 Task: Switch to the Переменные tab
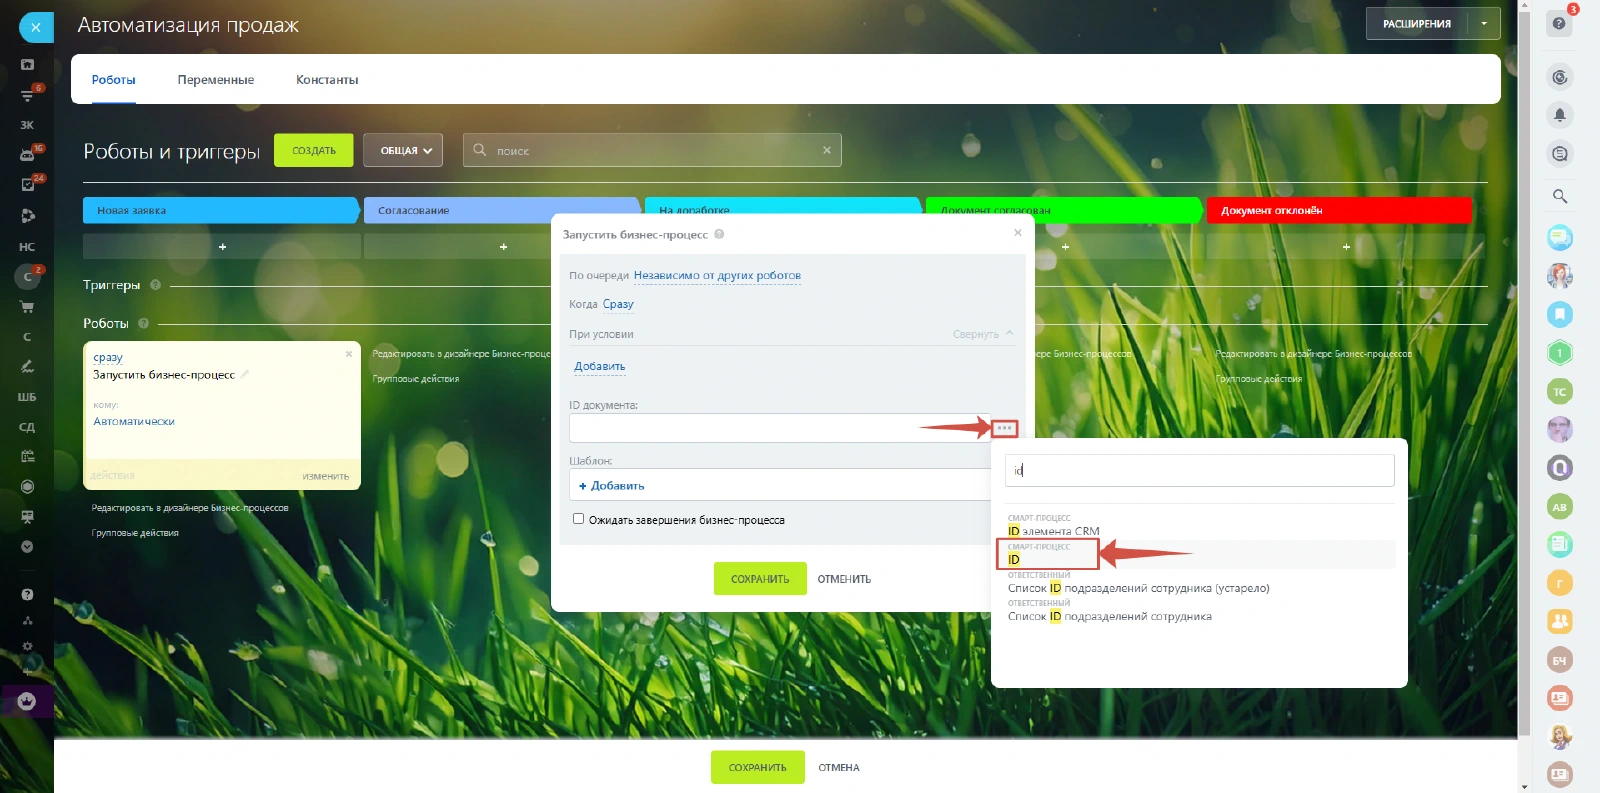coord(215,80)
